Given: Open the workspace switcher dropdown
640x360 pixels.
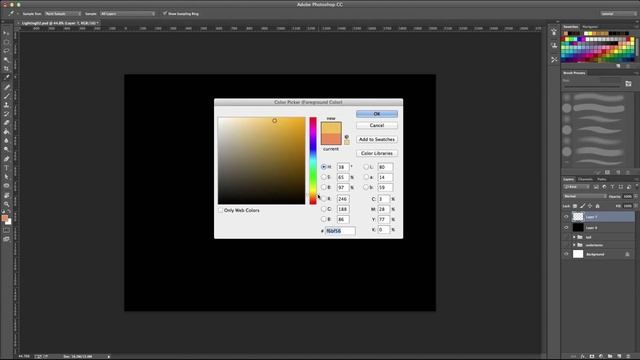Looking at the screenshot, I should pyautogui.click(x=618, y=13).
